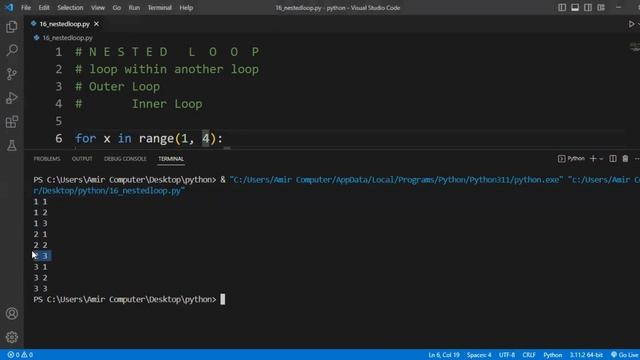
Task: Open the File menu
Action: point(26,8)
